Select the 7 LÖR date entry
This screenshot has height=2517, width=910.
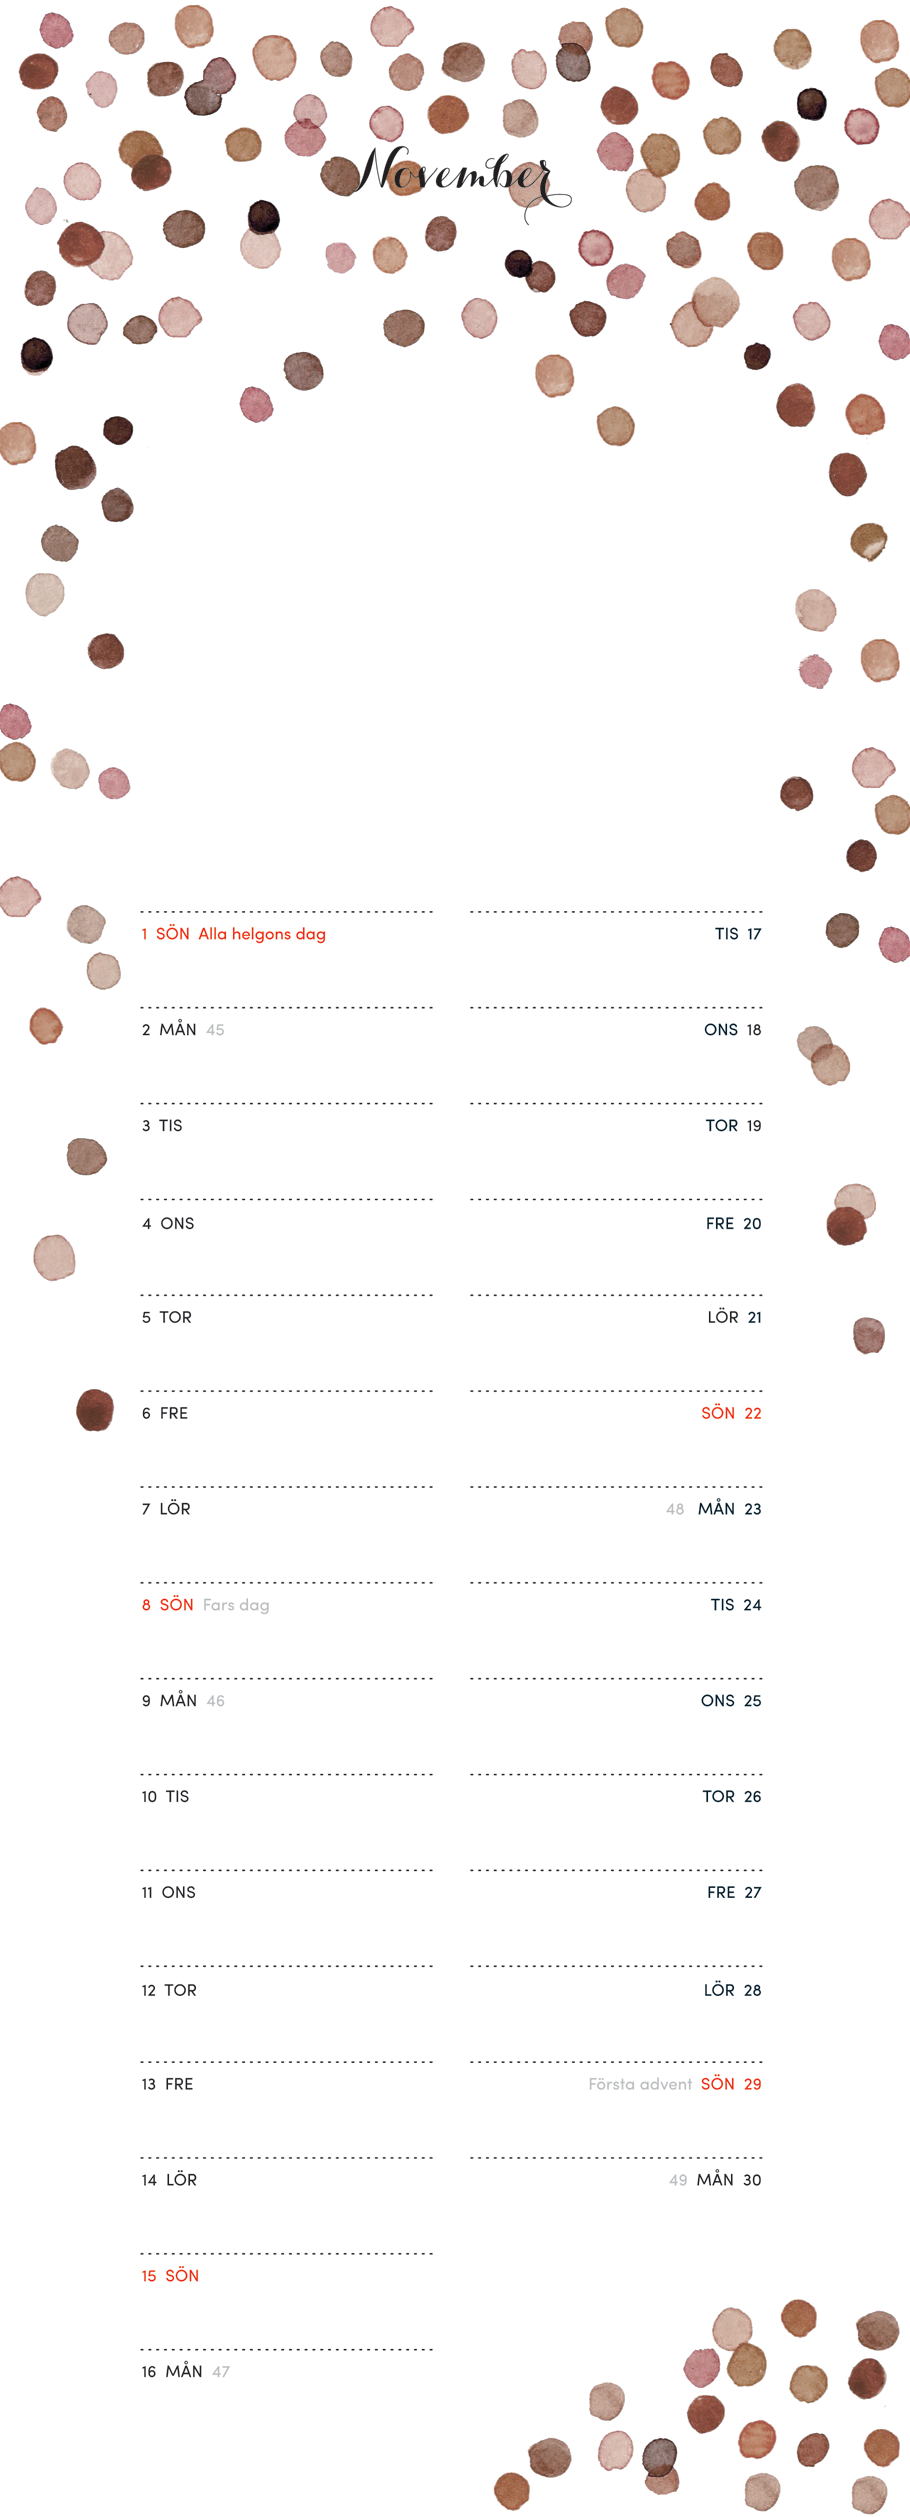tap(166, 1509)
